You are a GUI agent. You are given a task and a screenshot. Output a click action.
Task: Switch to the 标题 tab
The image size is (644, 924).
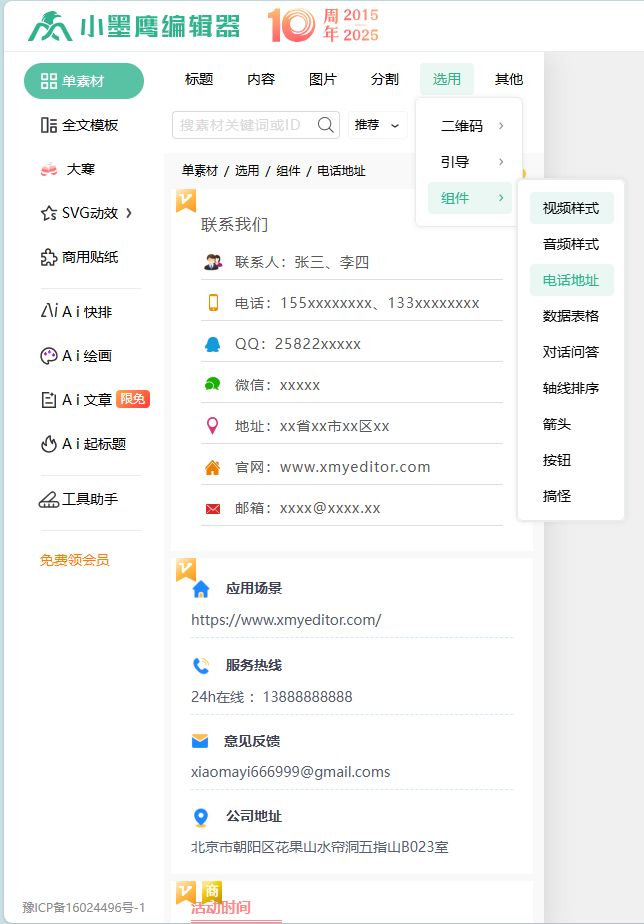[x=199, y=79]
